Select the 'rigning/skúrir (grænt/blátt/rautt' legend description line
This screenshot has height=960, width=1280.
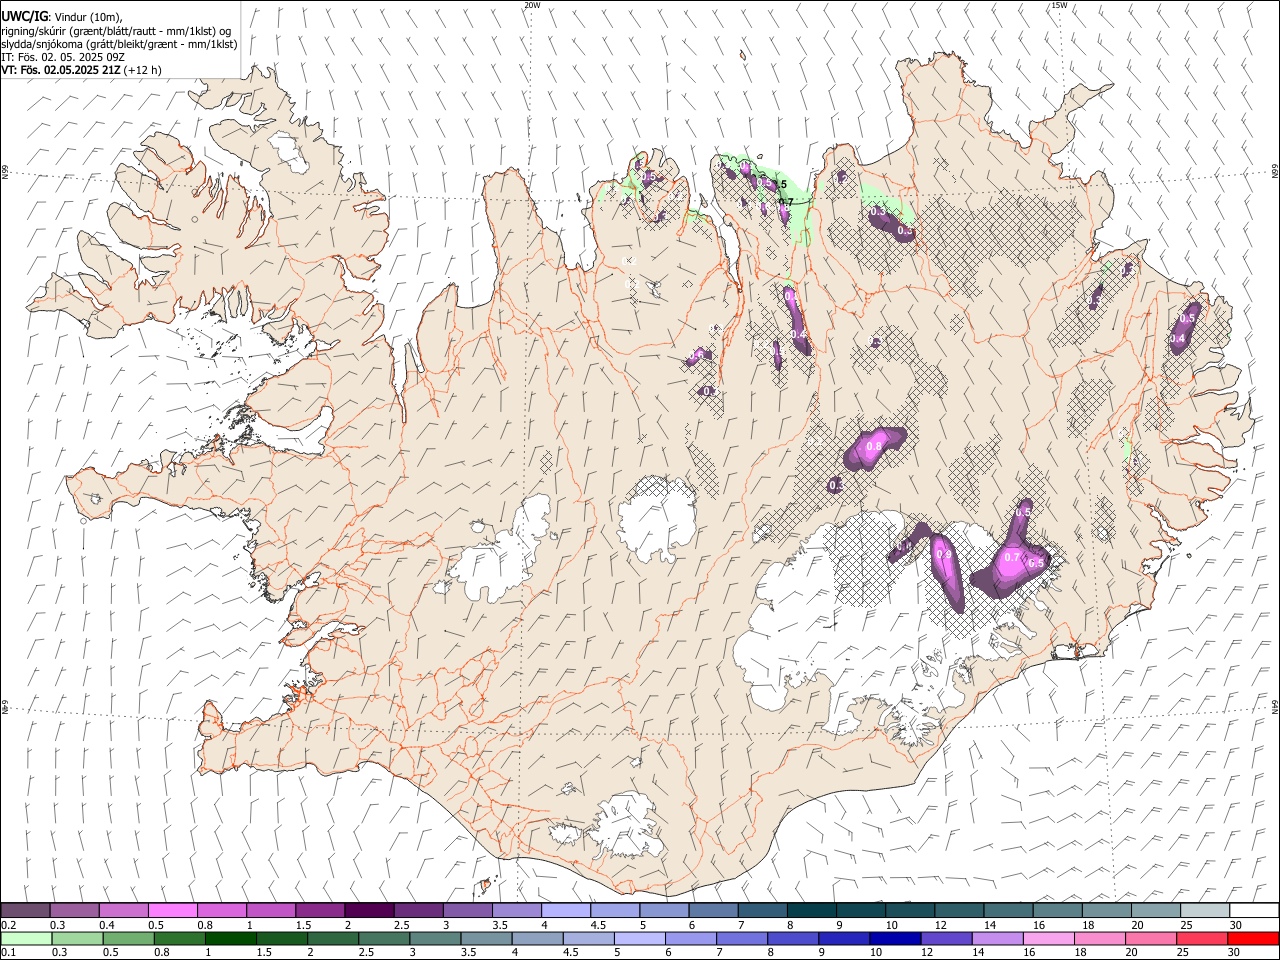tap(116, 30)
